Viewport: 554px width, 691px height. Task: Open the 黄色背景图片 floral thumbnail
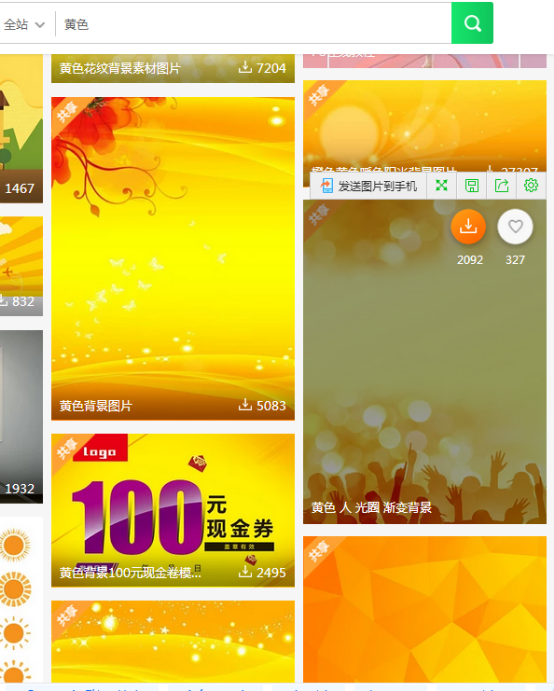click(173, 258)
